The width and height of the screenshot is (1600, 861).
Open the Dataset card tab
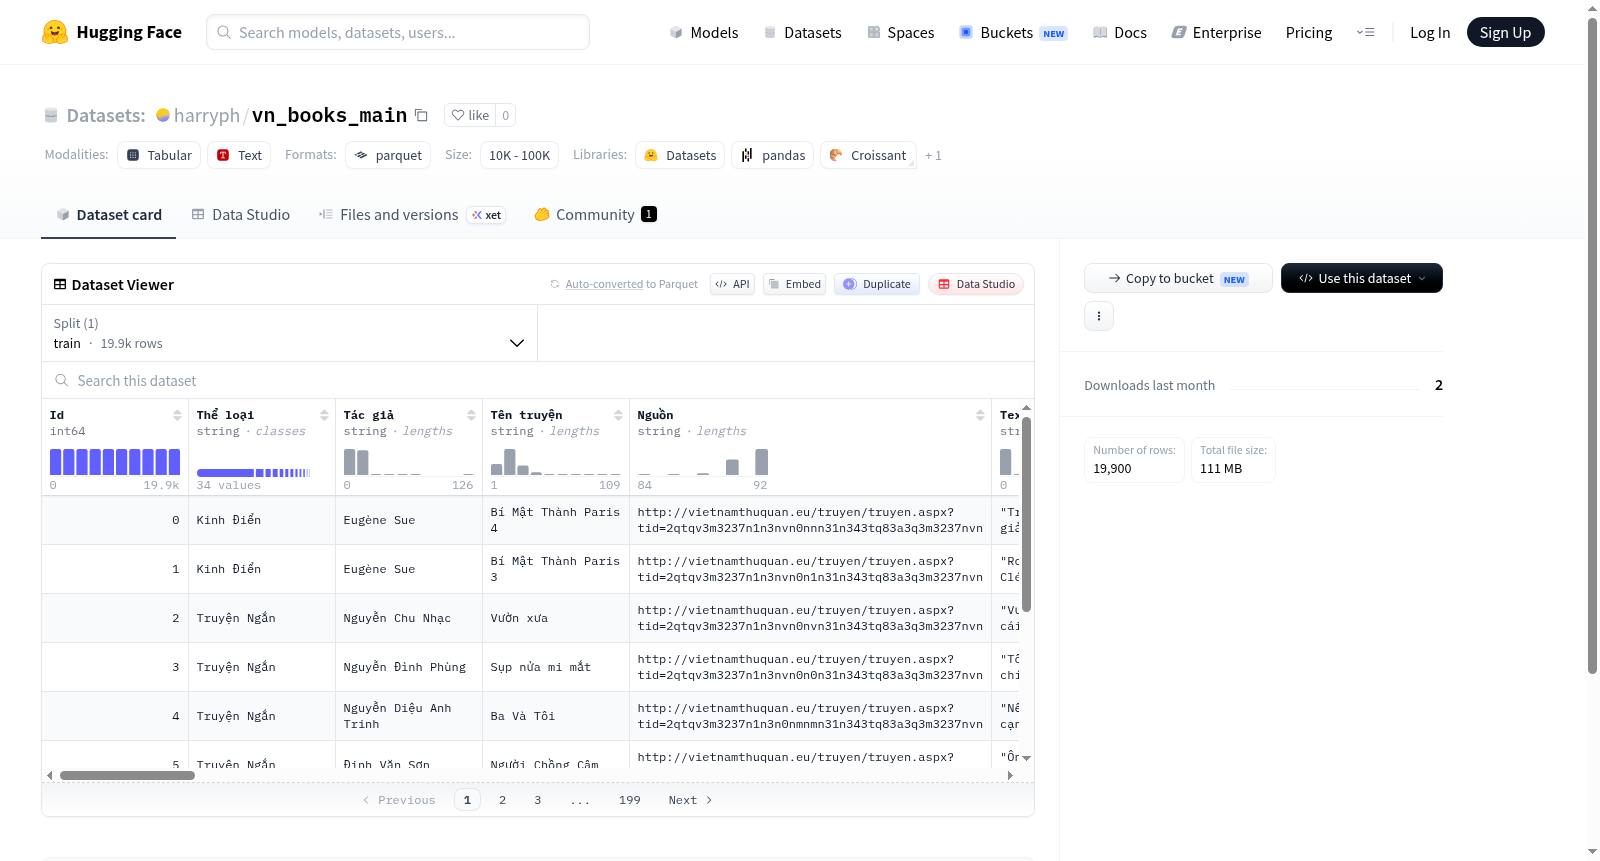pyautogui.click(x=109, y=215)
